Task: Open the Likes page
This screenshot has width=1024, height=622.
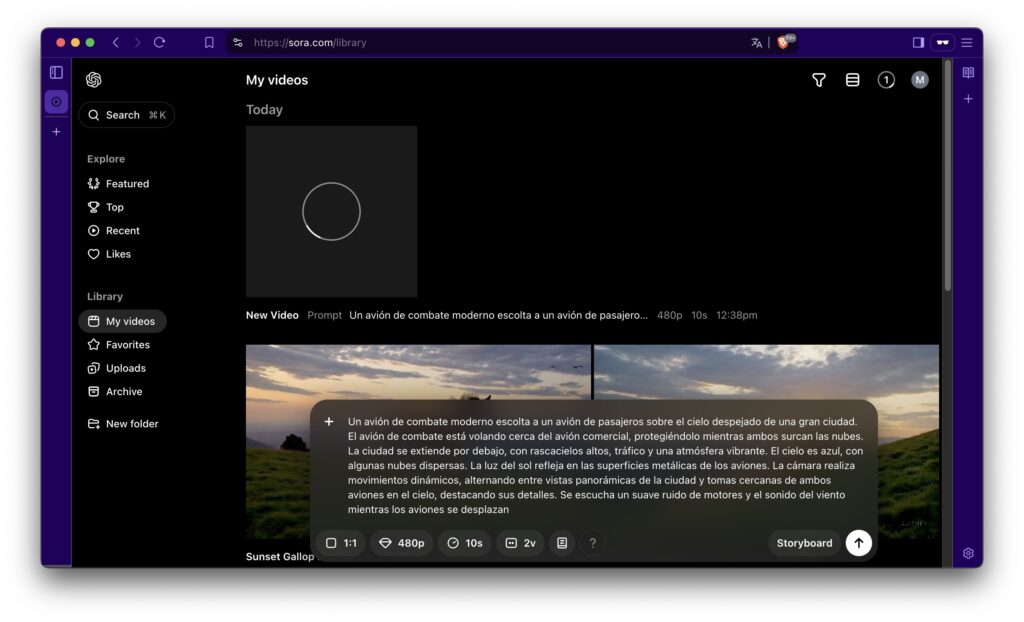Action: pos(109,254)
